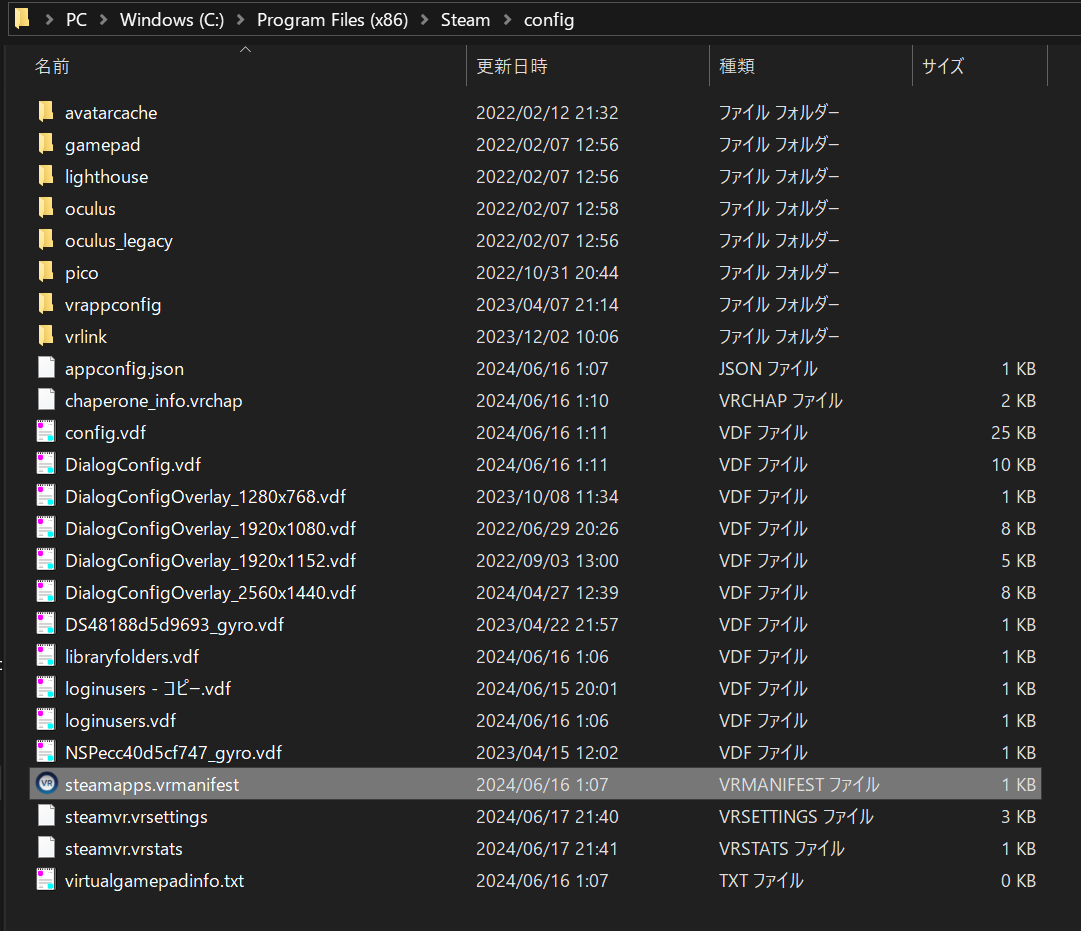Click the steamvr.vrstats file icon

[46, 848]
